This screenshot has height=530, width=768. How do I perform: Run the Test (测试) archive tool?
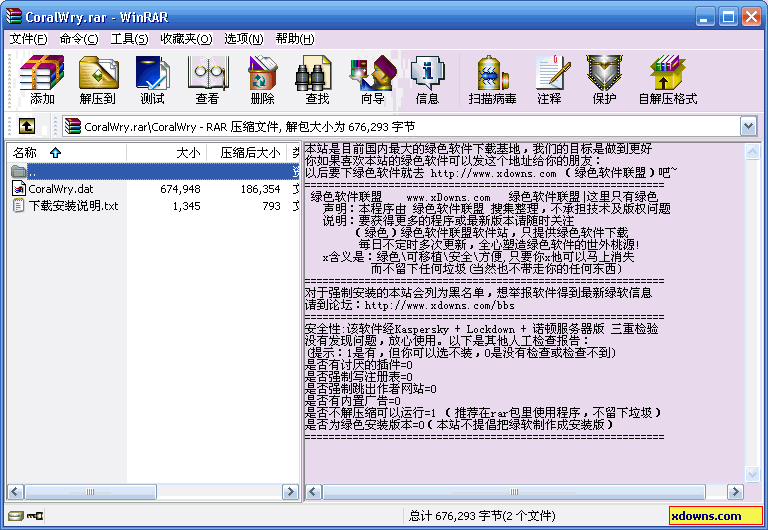click(152, 80)
